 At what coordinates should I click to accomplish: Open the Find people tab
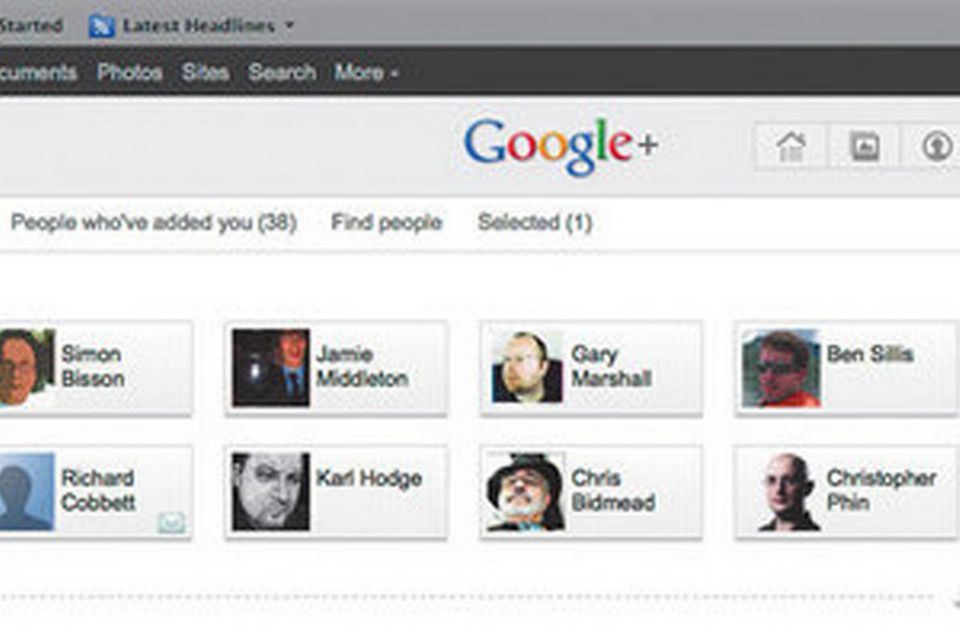point(386,222)
